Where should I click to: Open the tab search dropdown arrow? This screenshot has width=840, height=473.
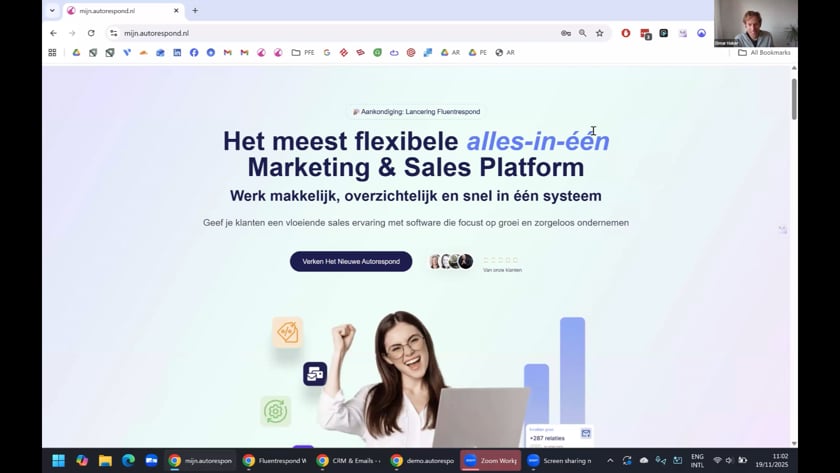pyautogui.click(x=52, y=10)
